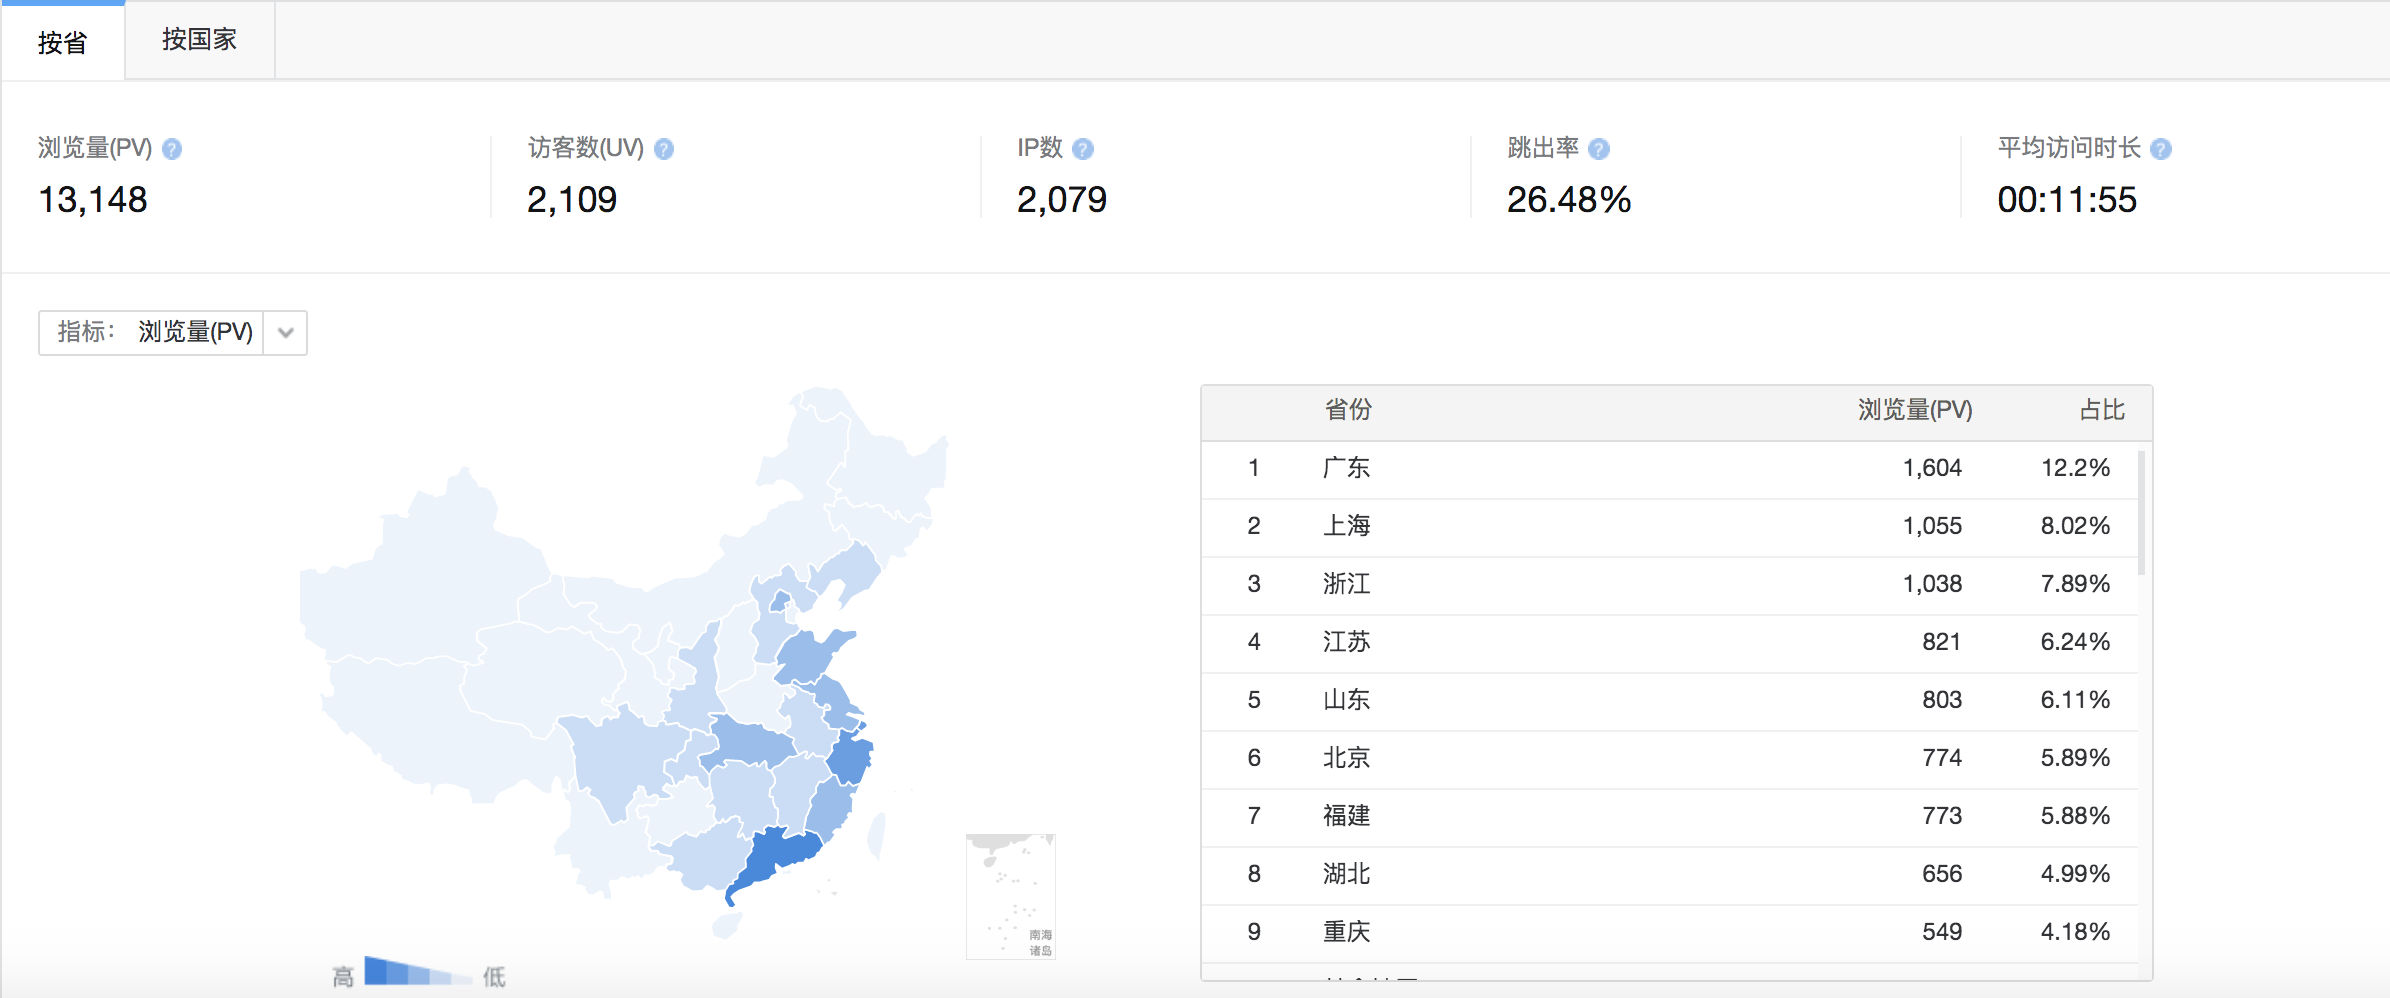Click Zhejiang province on the map
This screenshot has height=998, width=2390.
850,760
